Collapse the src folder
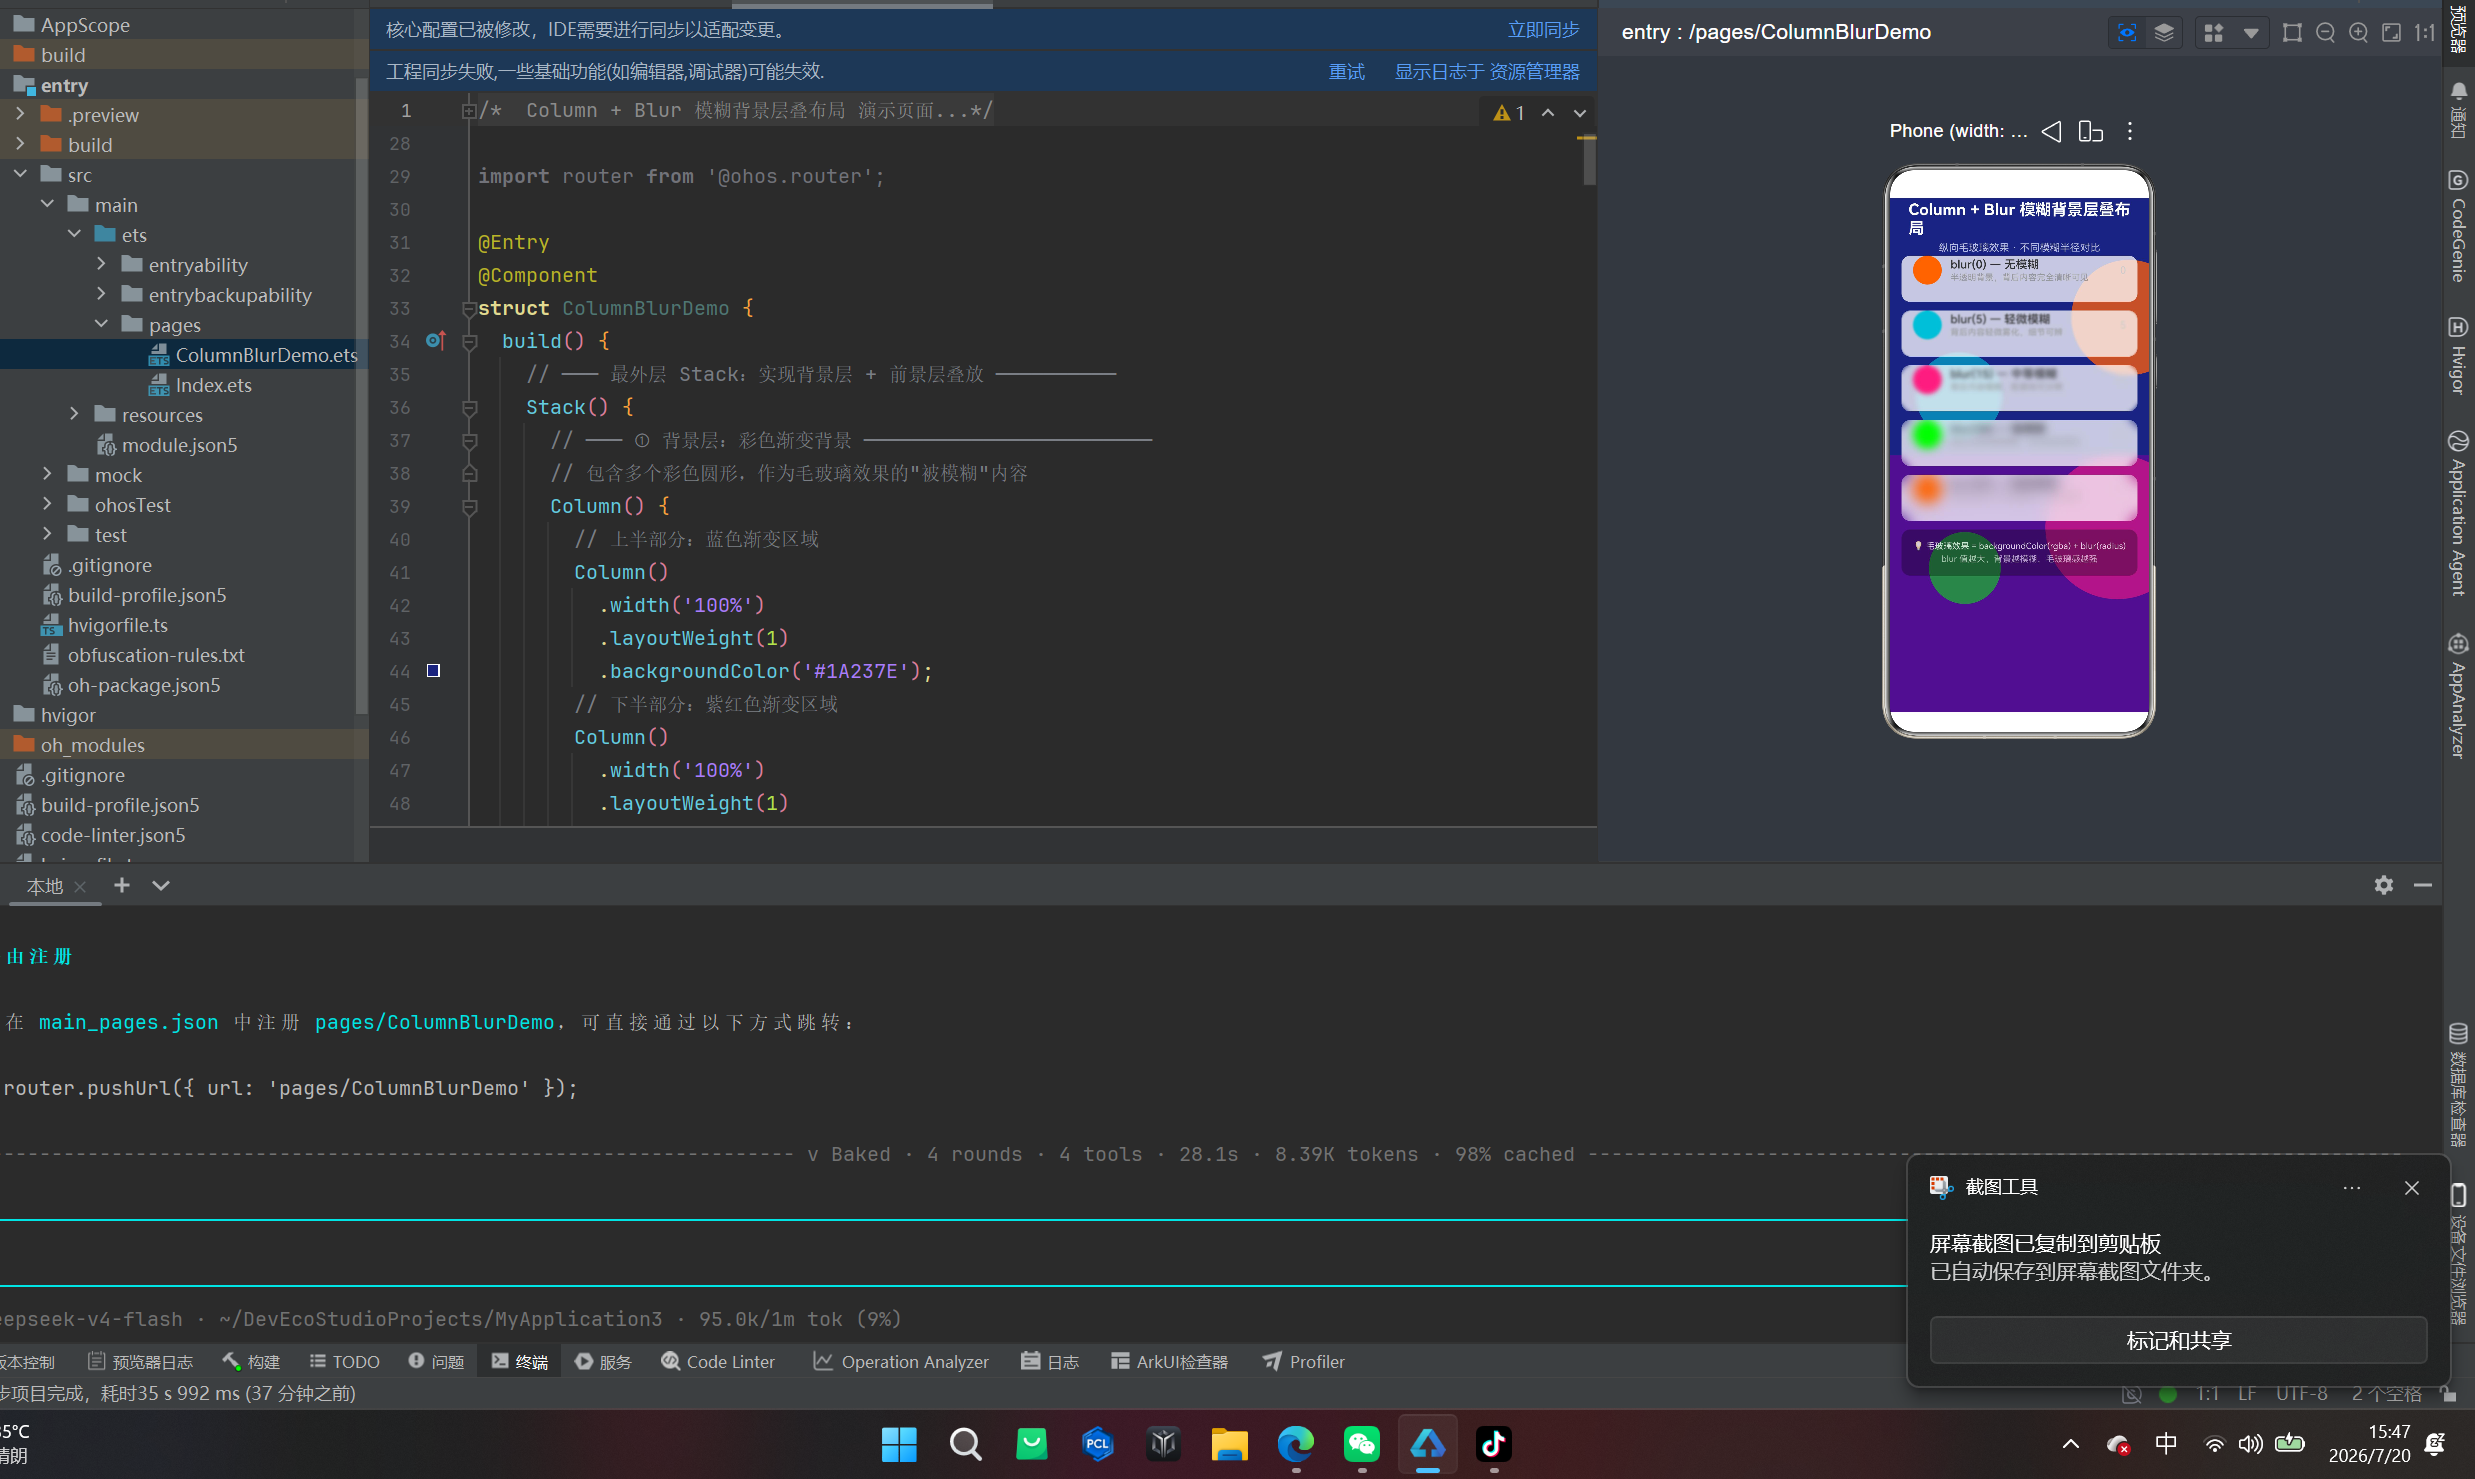This screenshot has width=2475, height=1479. pyautogui.click(x=20, y=175)
